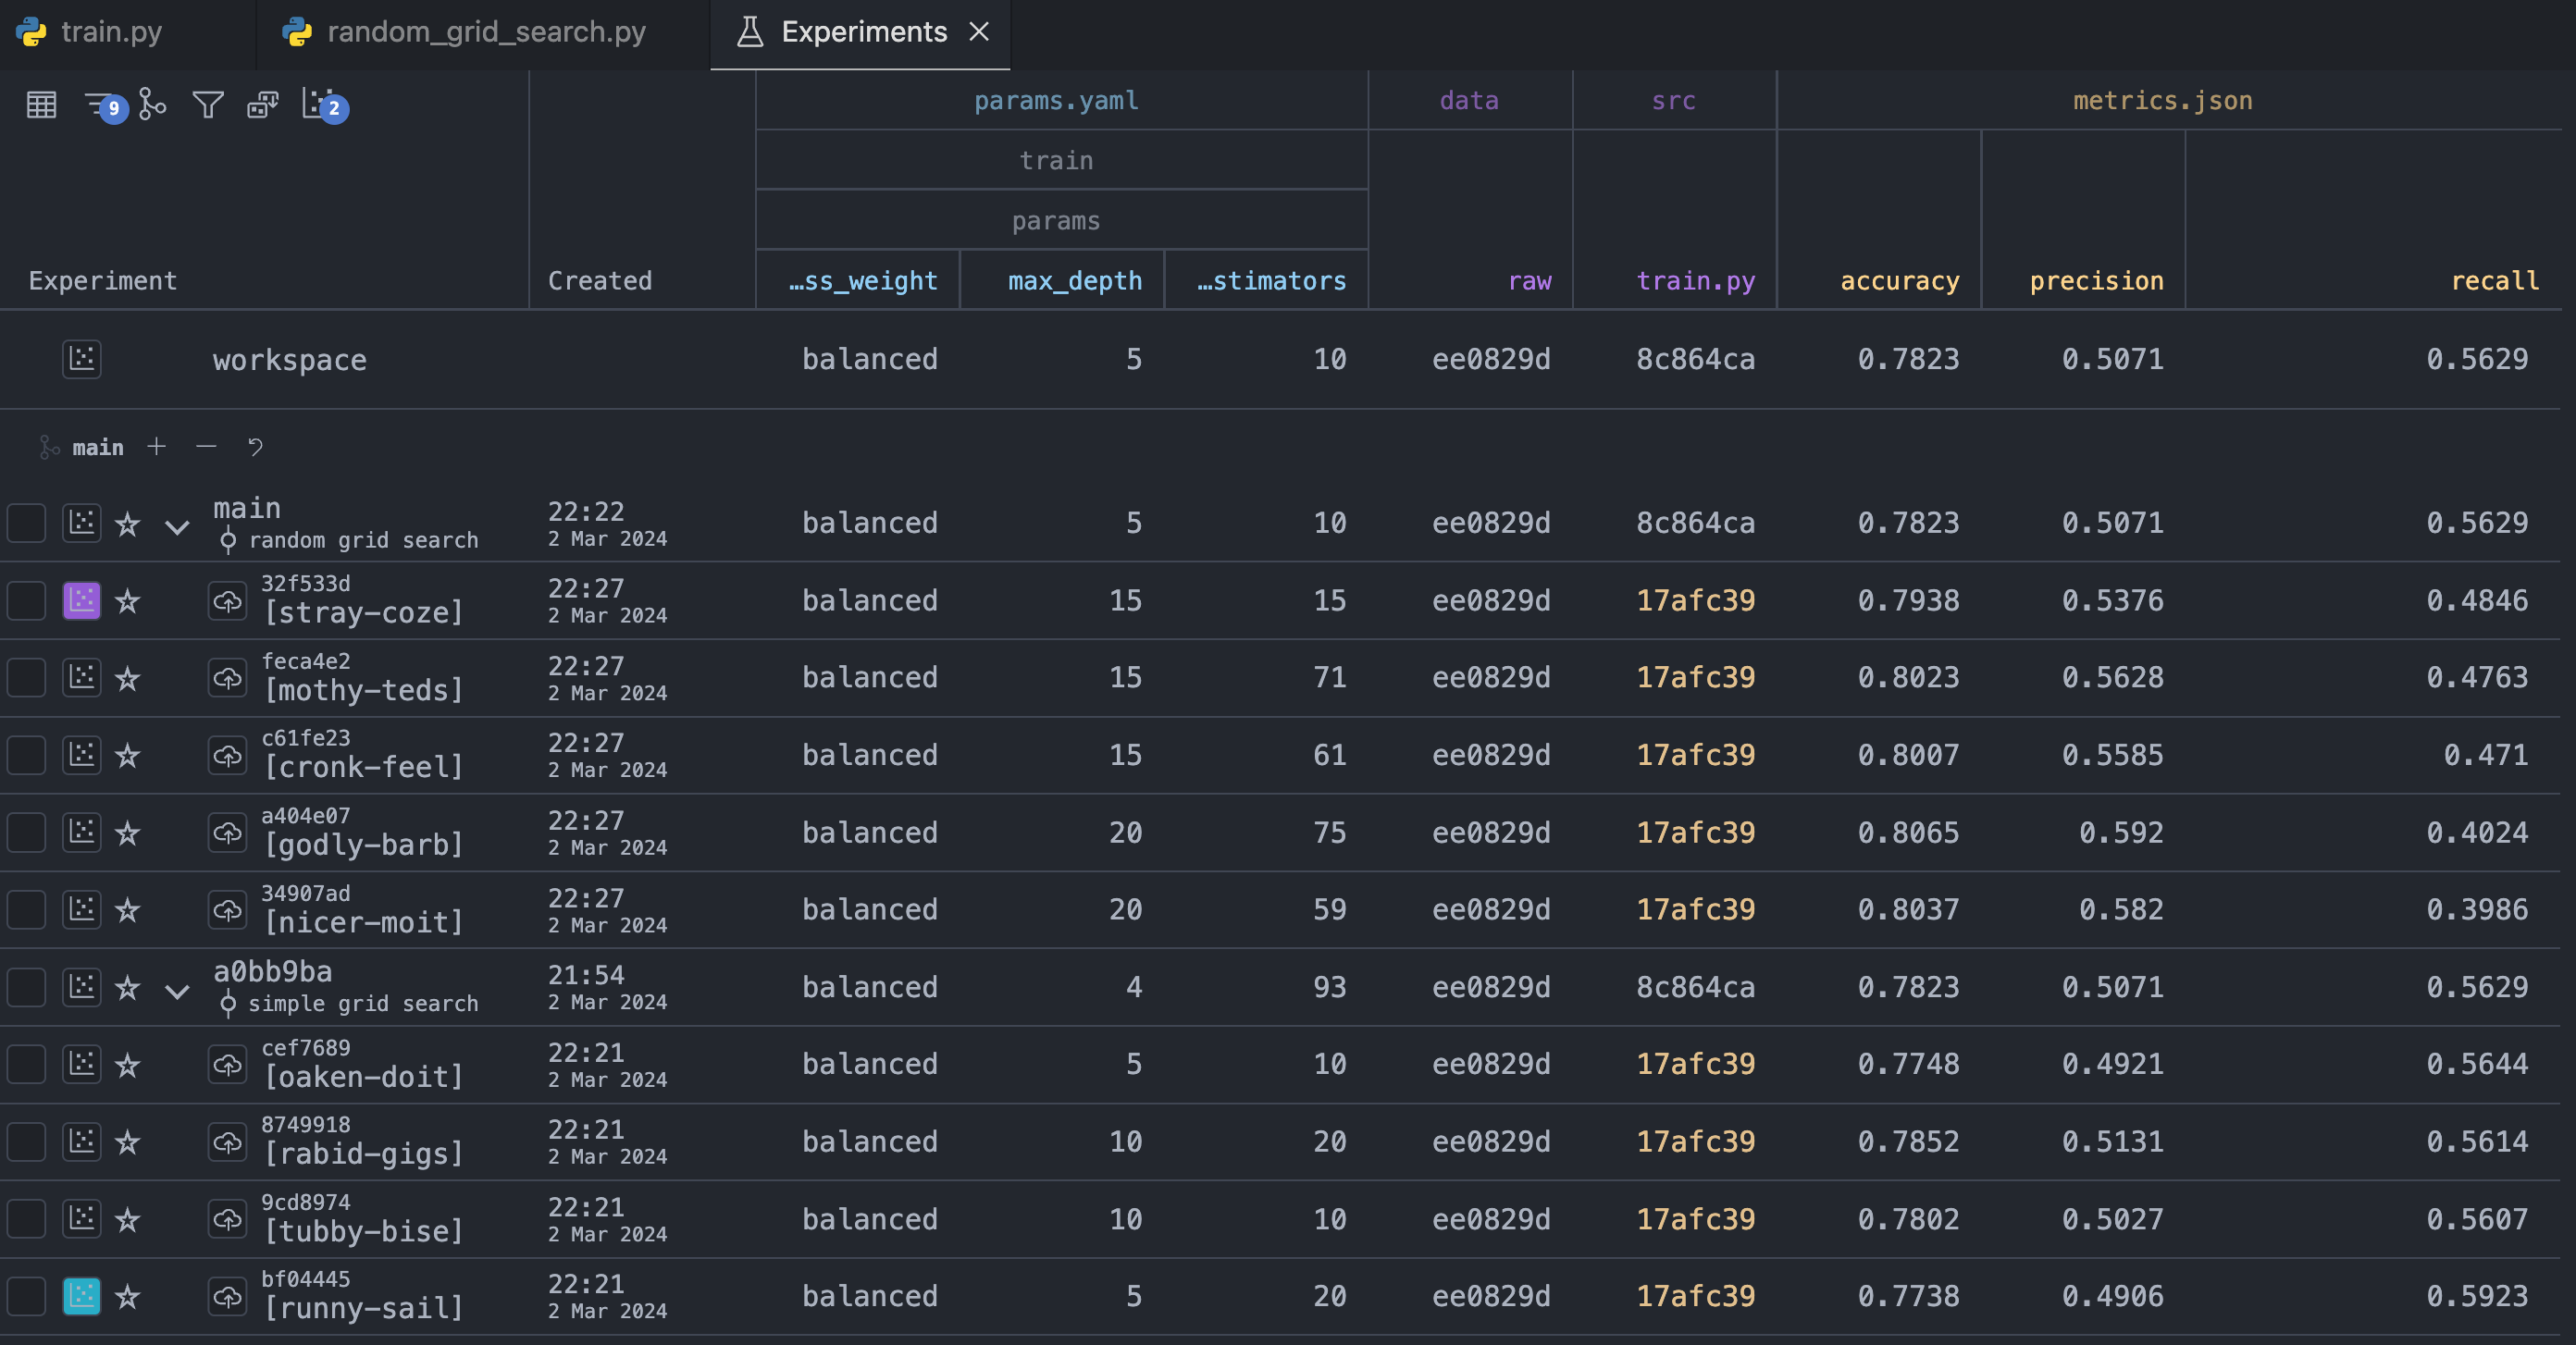This screenshot has width=2576, height=1345.
Task: Click the accuracy column header
Action: coord(1899,281)
